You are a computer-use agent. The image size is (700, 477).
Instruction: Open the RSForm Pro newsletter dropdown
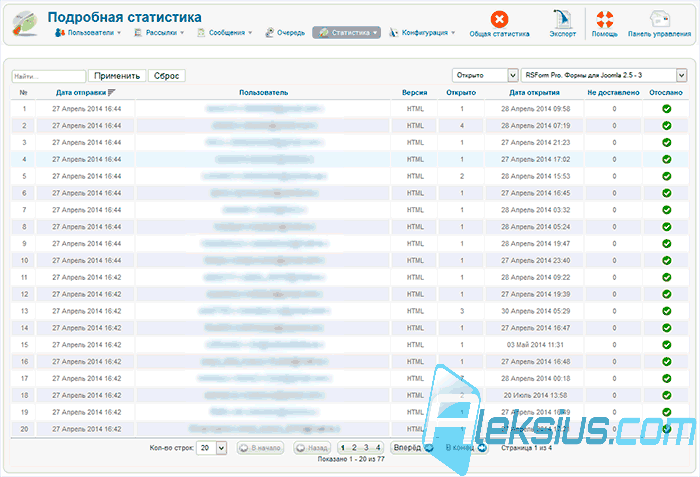(x=604, y=75)
